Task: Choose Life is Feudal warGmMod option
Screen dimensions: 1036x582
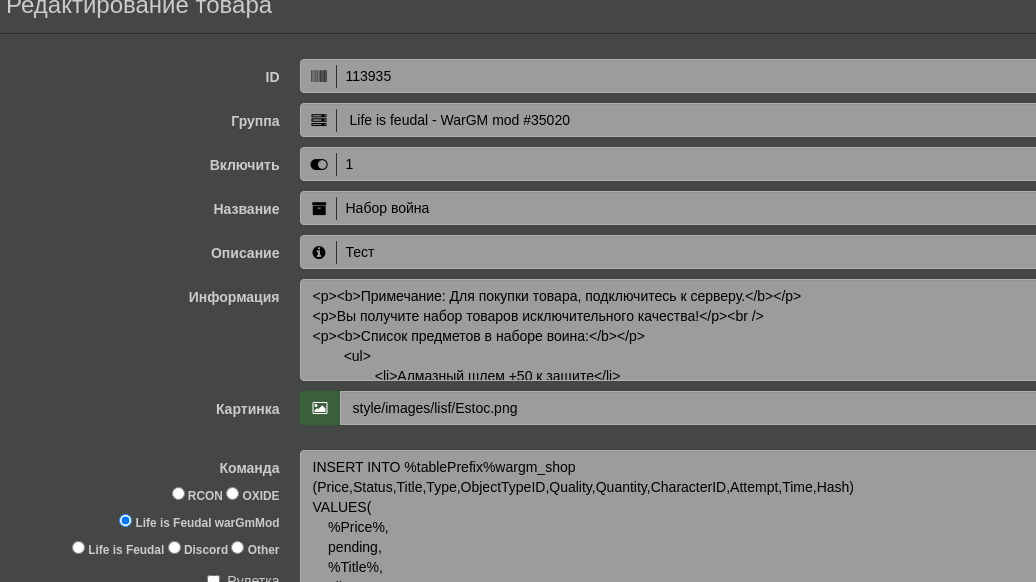Action: coord(125,520)
